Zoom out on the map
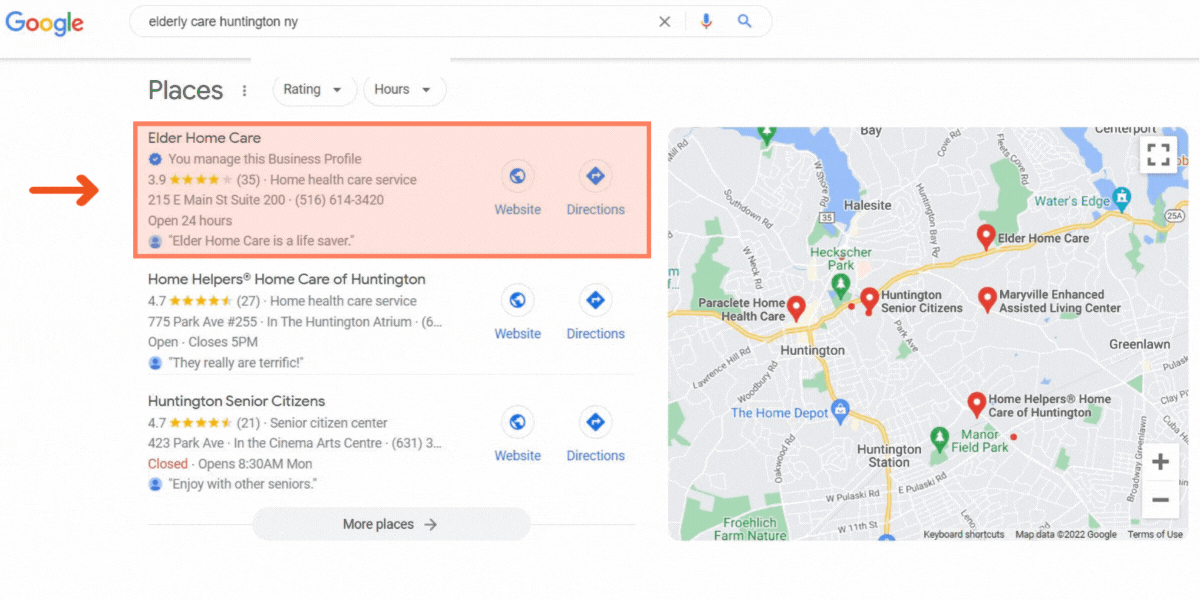This screenshot has width=1200, height=600. click(x=1160, y=499)
